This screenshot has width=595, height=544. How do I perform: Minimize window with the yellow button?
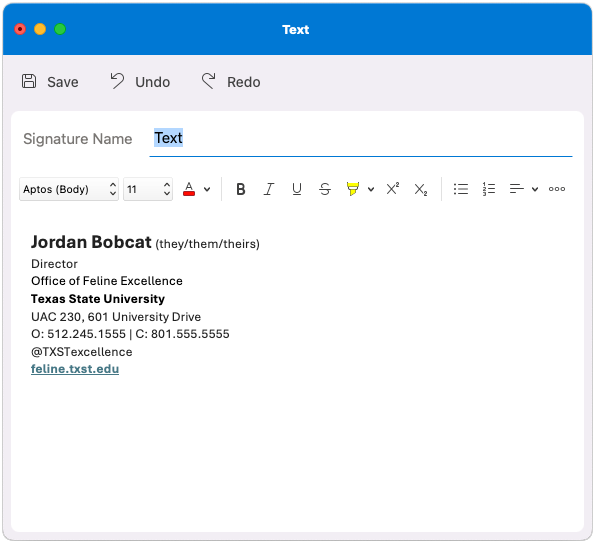(40, 29)
